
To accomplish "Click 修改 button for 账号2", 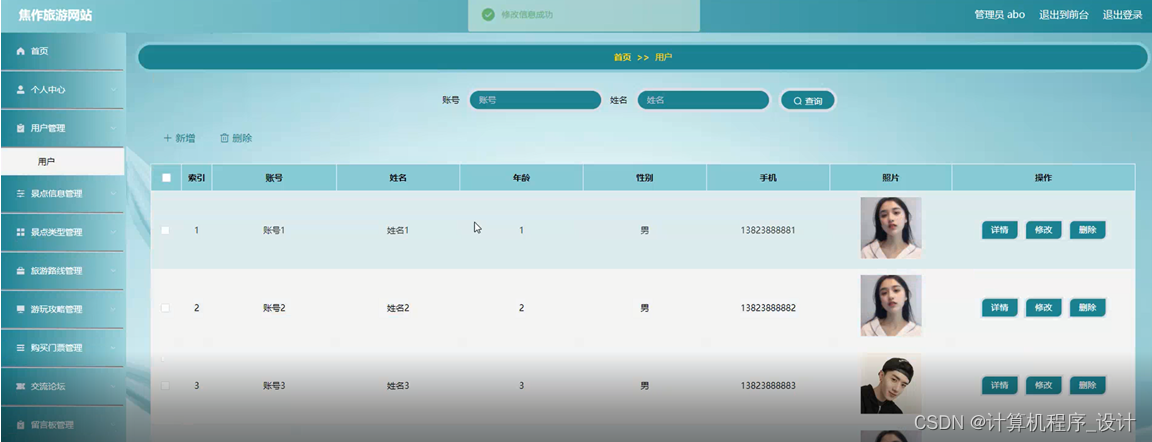I will pyautogui.click(x=1043, y=308).
